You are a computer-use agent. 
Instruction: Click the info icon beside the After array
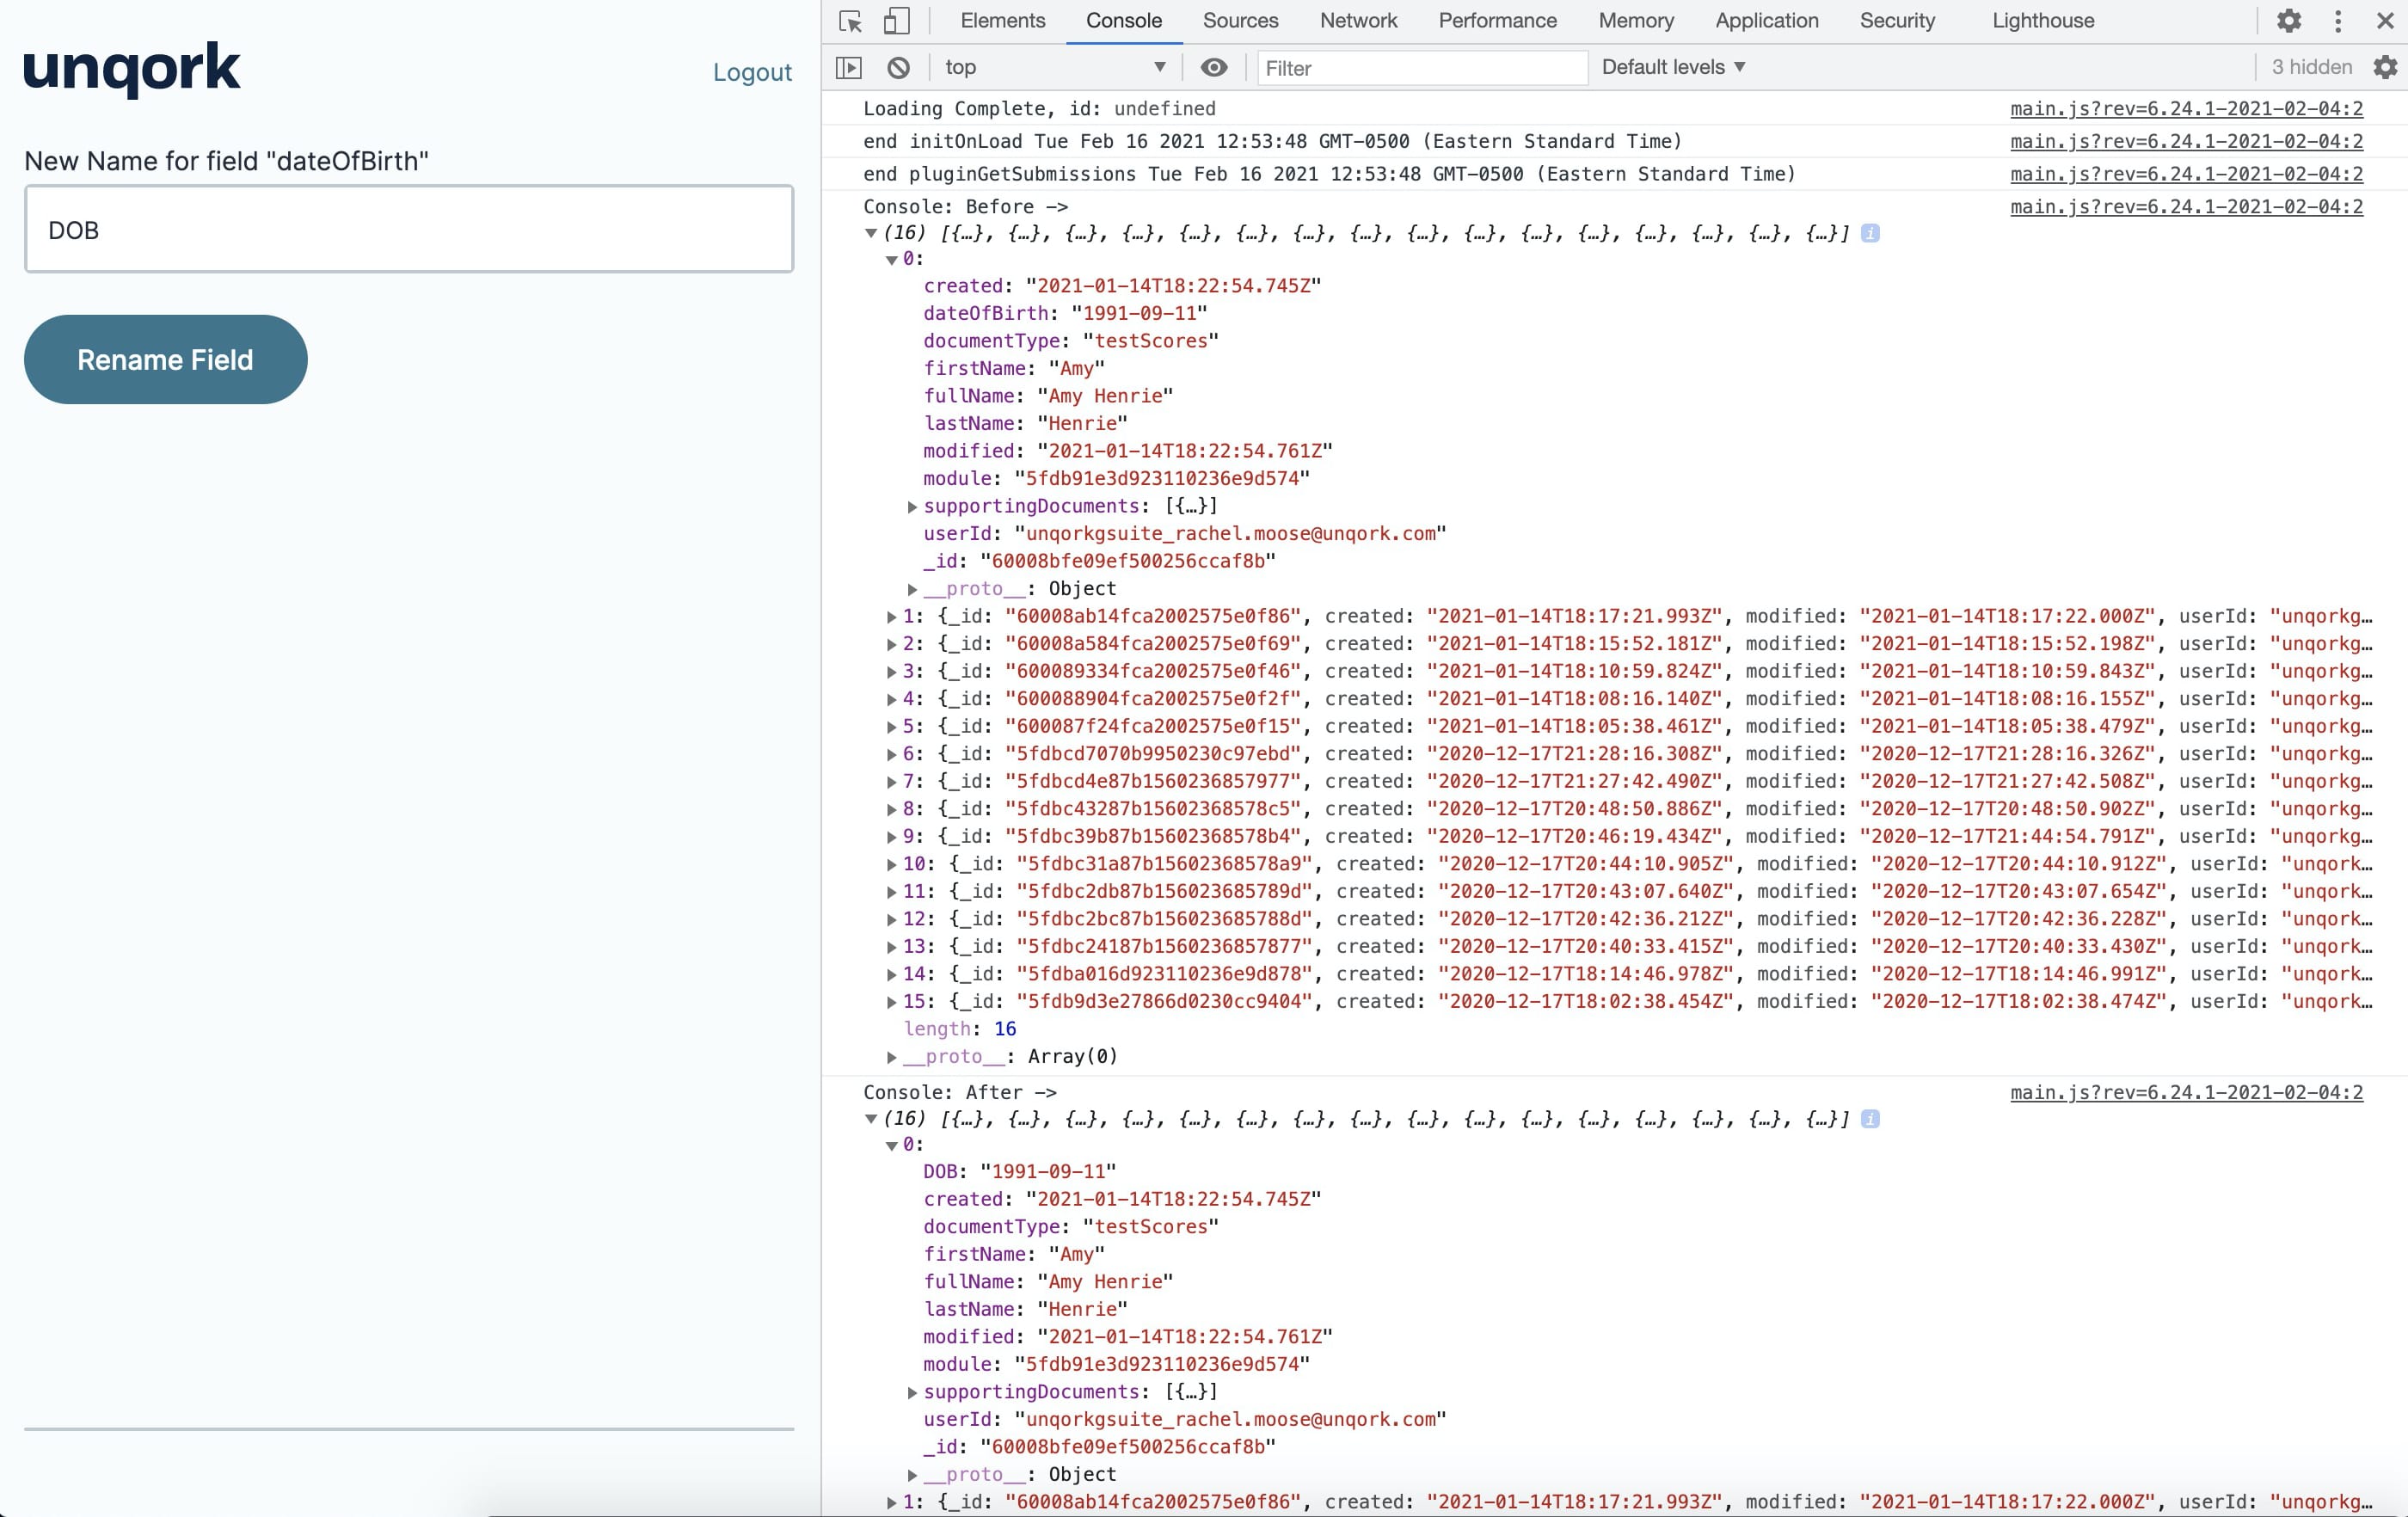point(1869,1119)
